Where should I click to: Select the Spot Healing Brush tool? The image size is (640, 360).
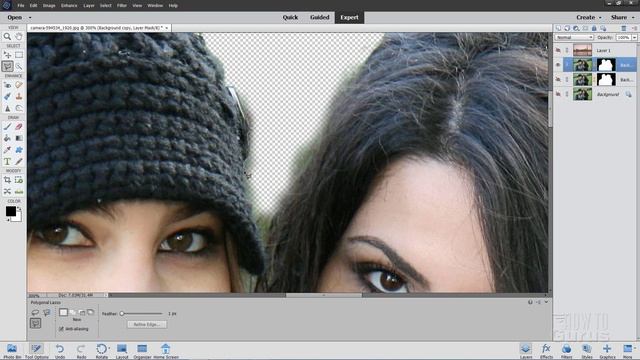pyautogui.click(x=19, y=85)
